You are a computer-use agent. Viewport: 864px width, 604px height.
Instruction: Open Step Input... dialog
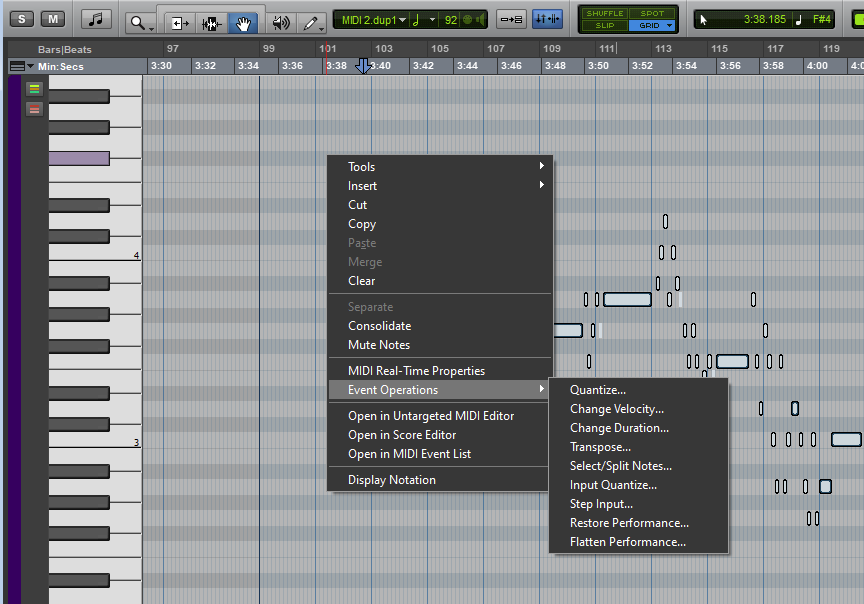coord(639,504)
